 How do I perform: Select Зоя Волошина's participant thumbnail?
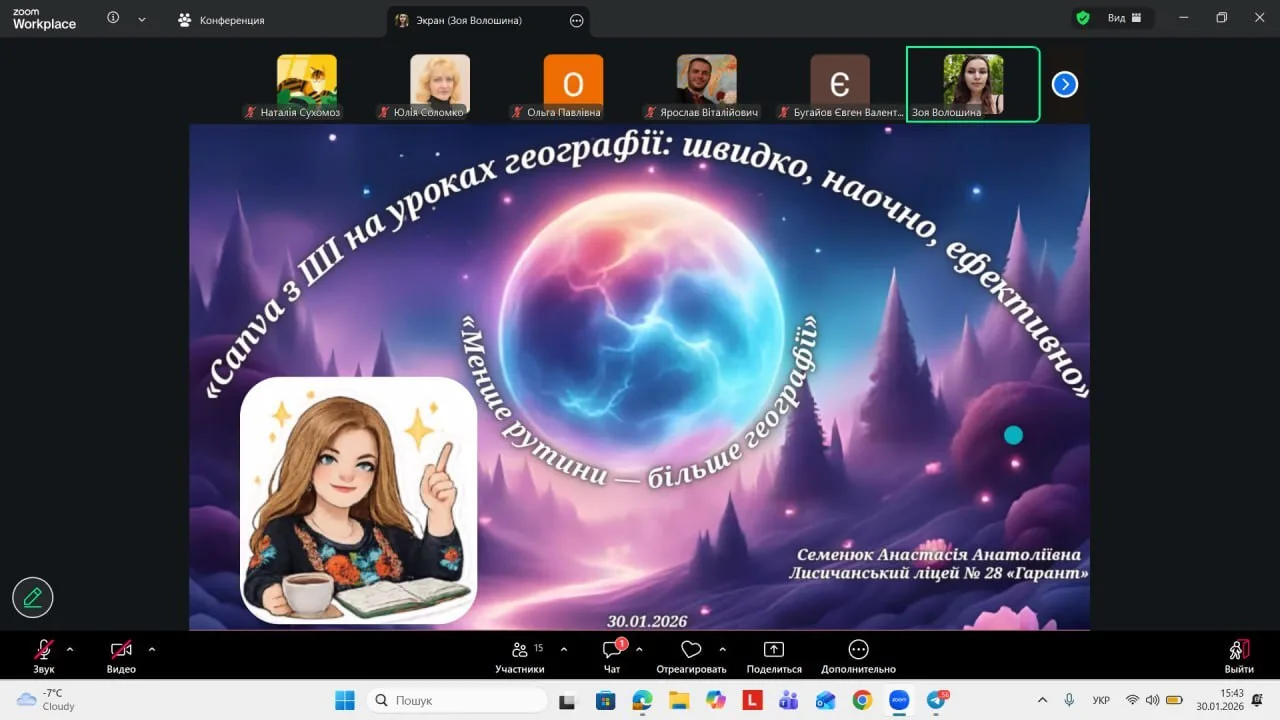973,85
